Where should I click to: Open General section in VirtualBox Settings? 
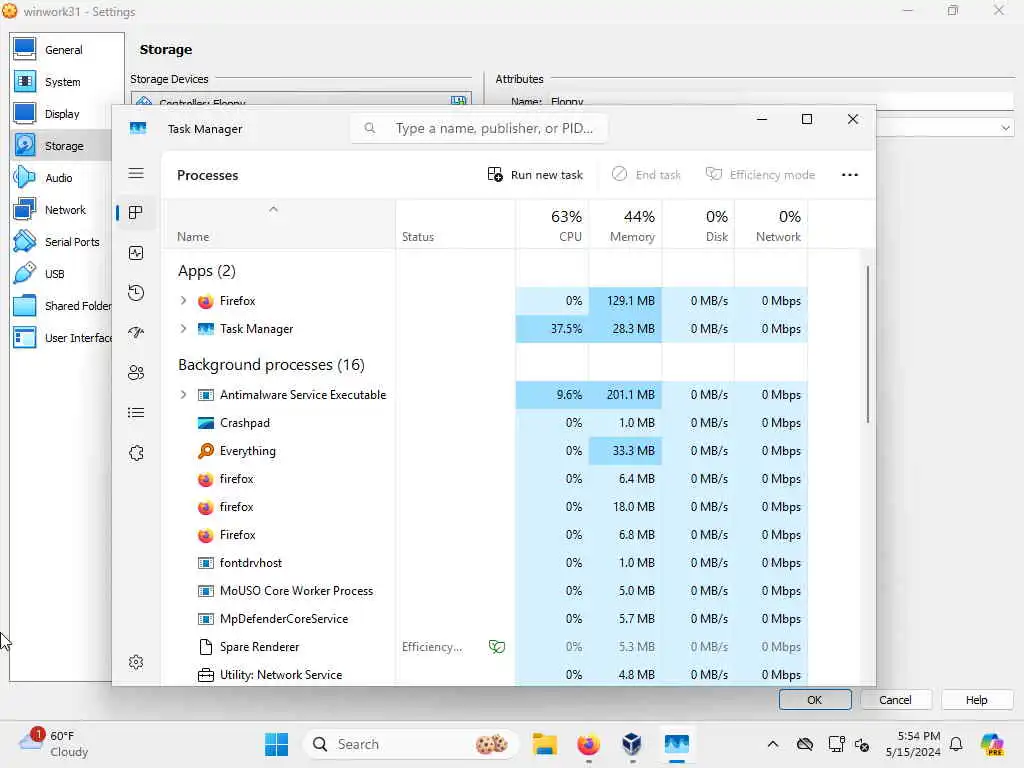61,50
